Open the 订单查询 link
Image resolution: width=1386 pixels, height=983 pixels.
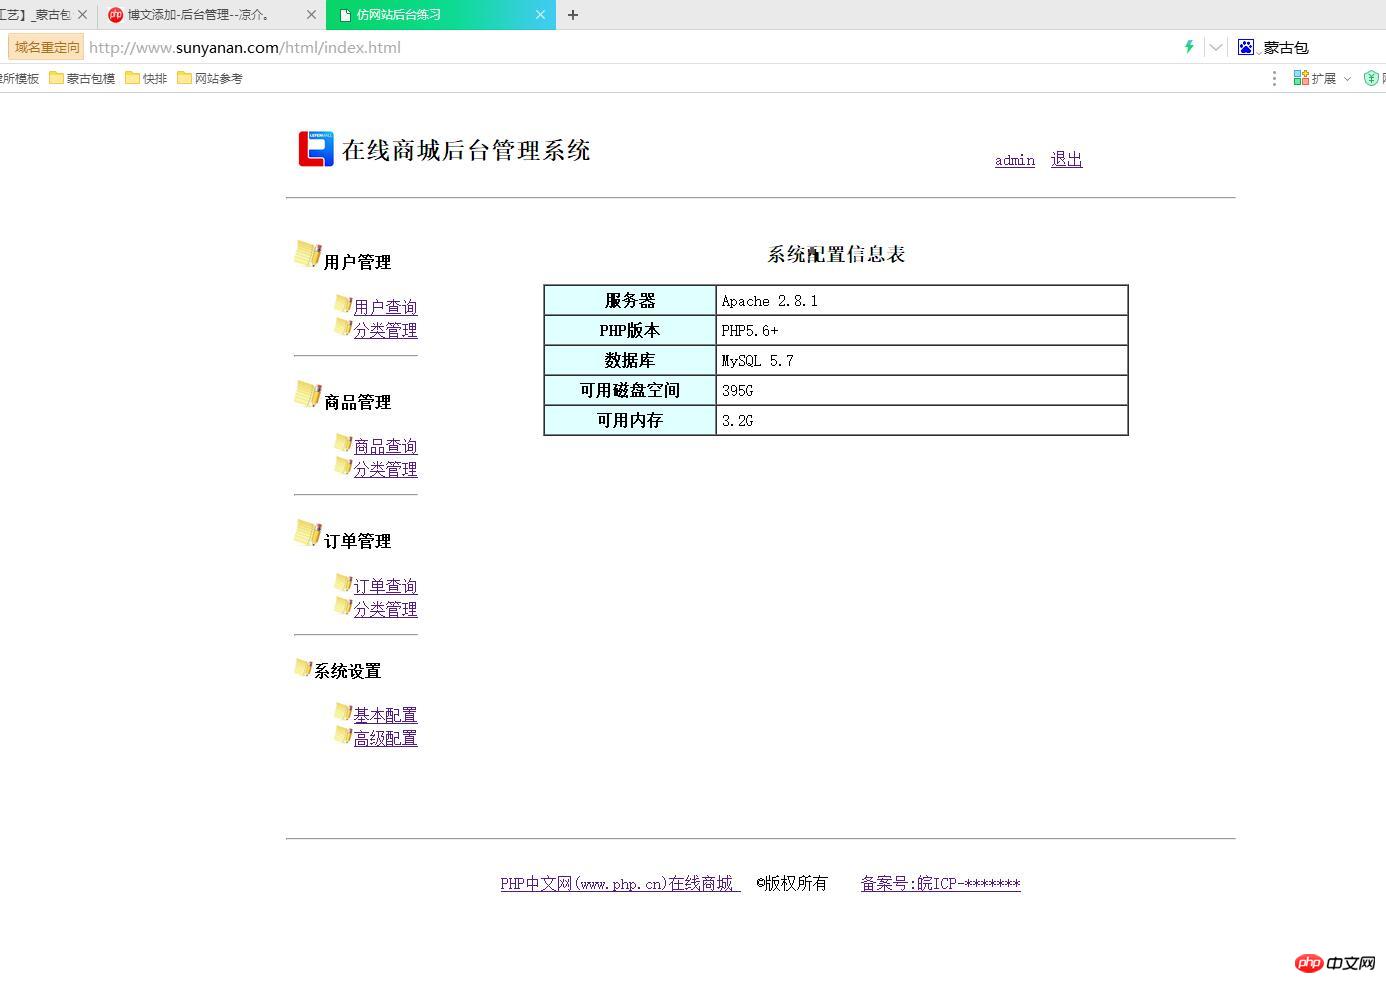385,586
